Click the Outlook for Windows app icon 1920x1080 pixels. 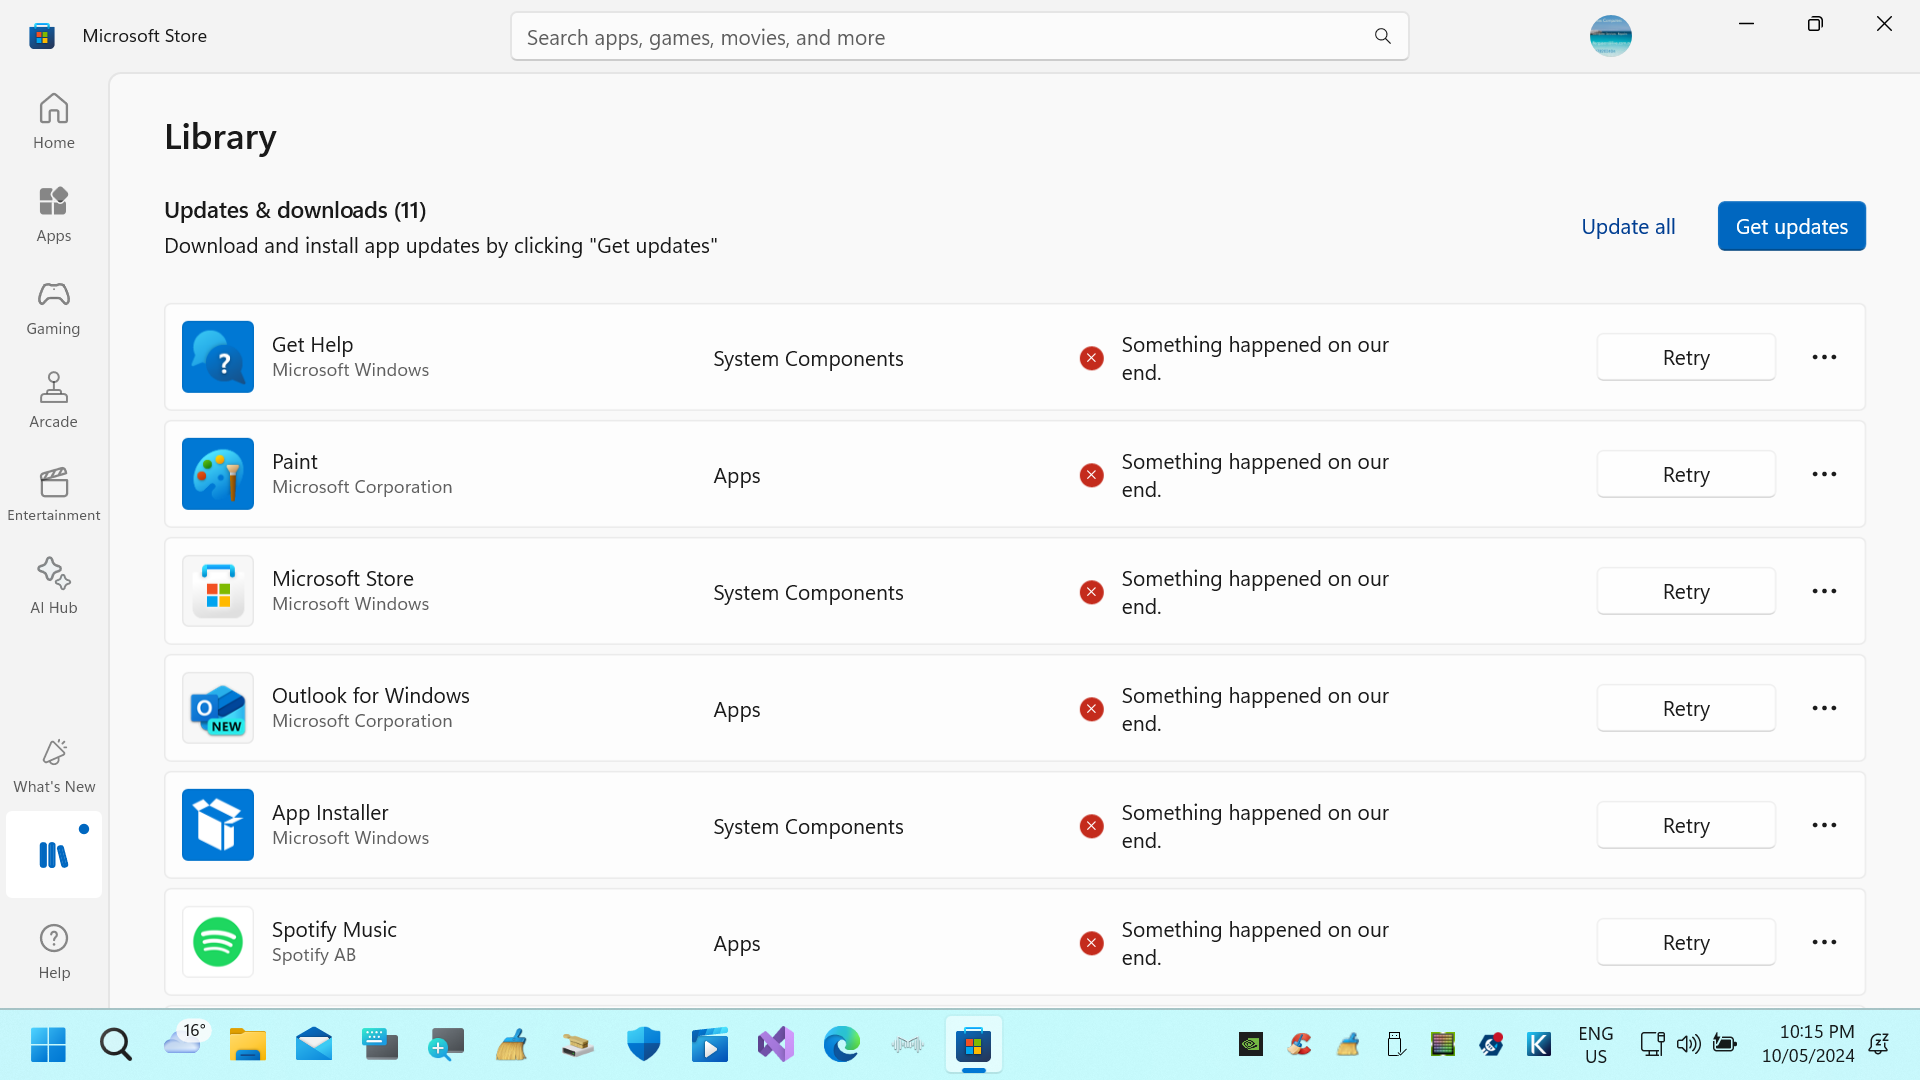coord(218,708)
